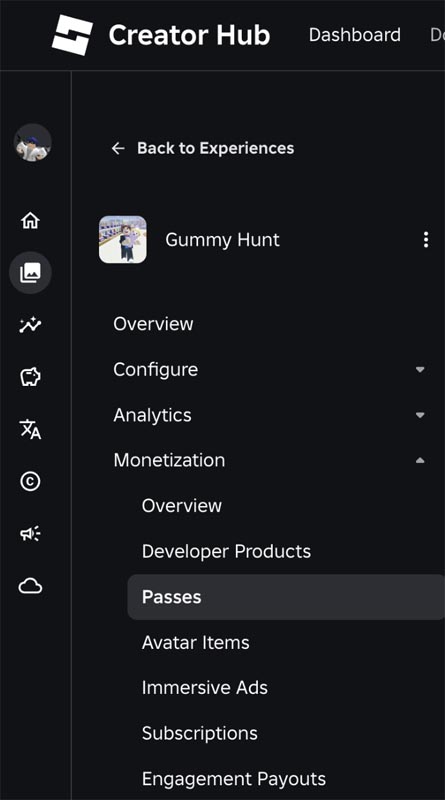Open the megaphone advertising icon
The height and width of the screenshot is (800, 445).
pyautogui.click(x=30, y=534)
